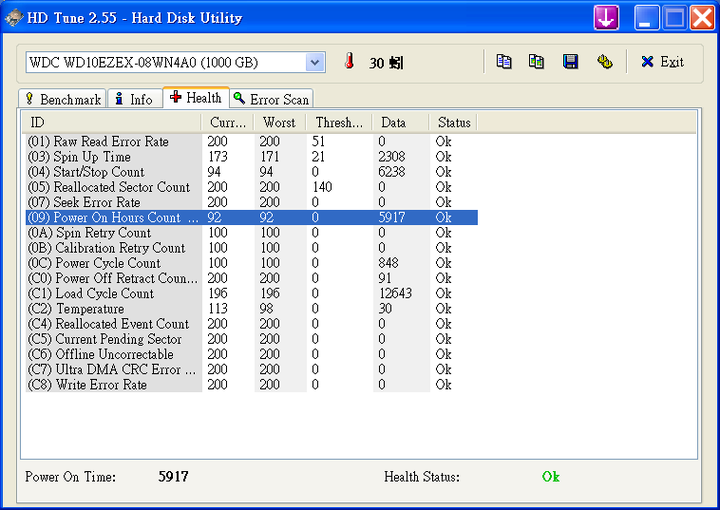Click the Power On Time value 5917 at bottom
The image size is (720, 510).
pos(173,476)
